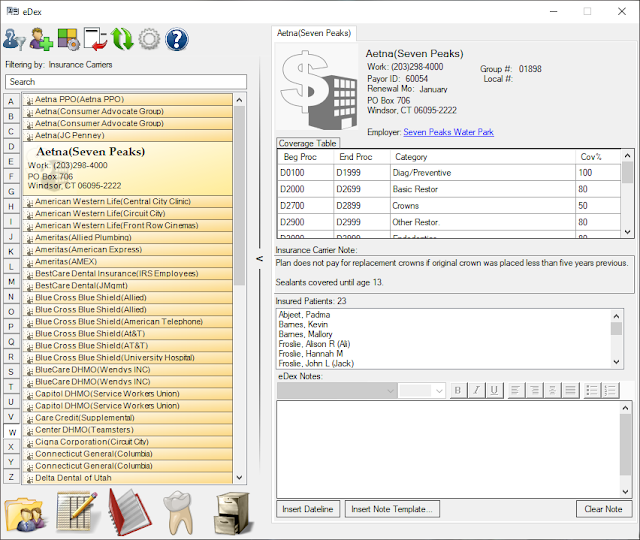640x540 pixels.
Task: Click the carrier dollar building image
Action: pos(317,87)
